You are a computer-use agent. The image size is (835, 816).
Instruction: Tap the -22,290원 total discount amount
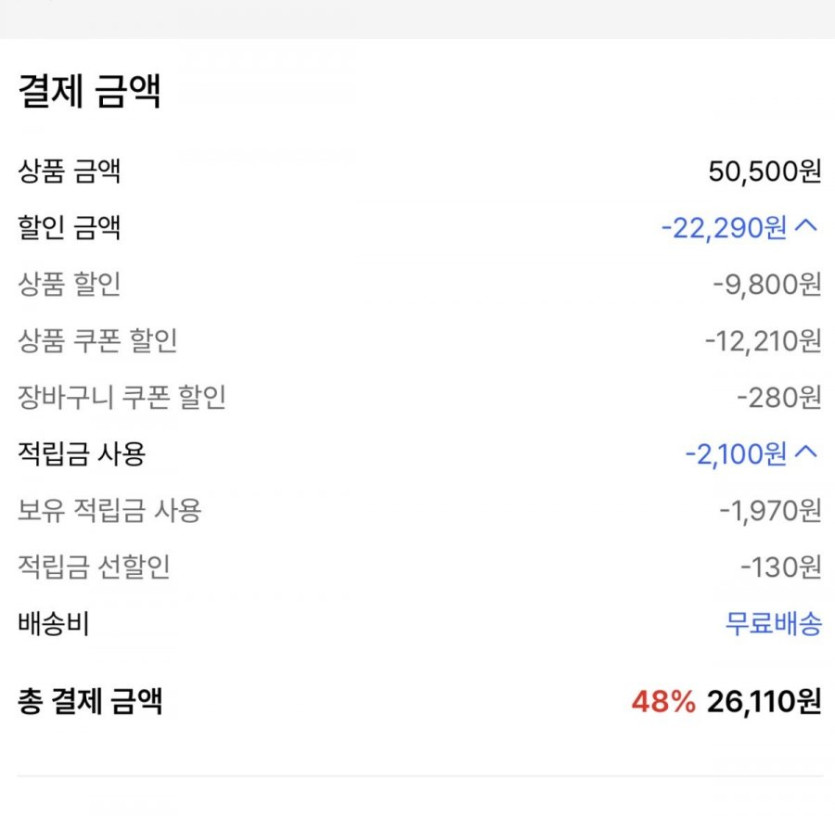[x=724, y=228]
